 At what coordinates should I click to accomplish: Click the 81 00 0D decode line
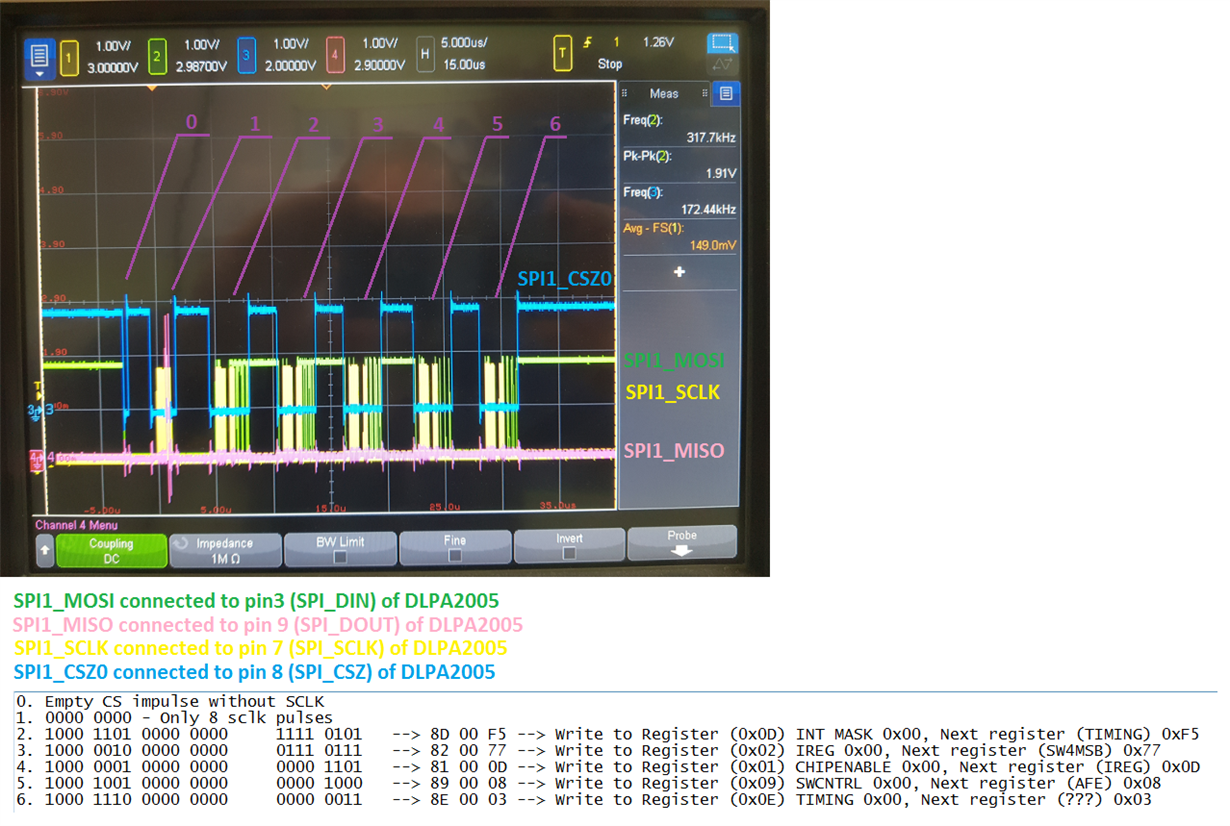tap(609, 767)
